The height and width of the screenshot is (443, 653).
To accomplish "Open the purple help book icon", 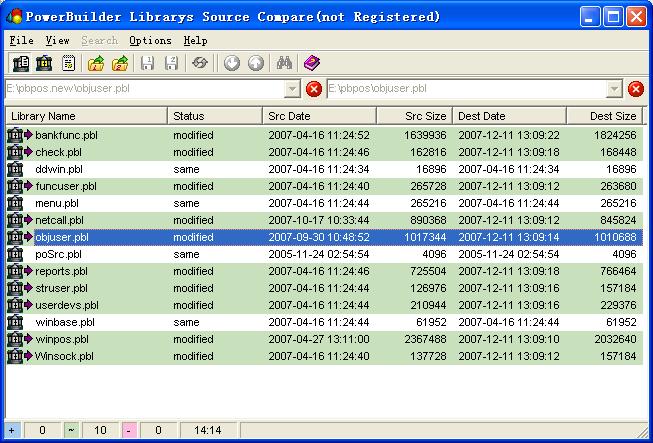I will [312, 63].
